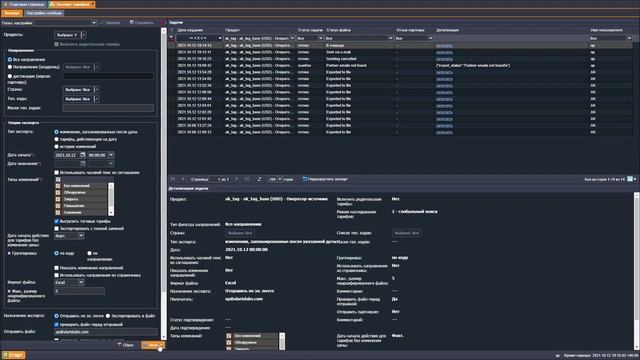The height and width of the screenshot is (360, 640).
Task: Select 'change history' export type radio
Action: 56,147
